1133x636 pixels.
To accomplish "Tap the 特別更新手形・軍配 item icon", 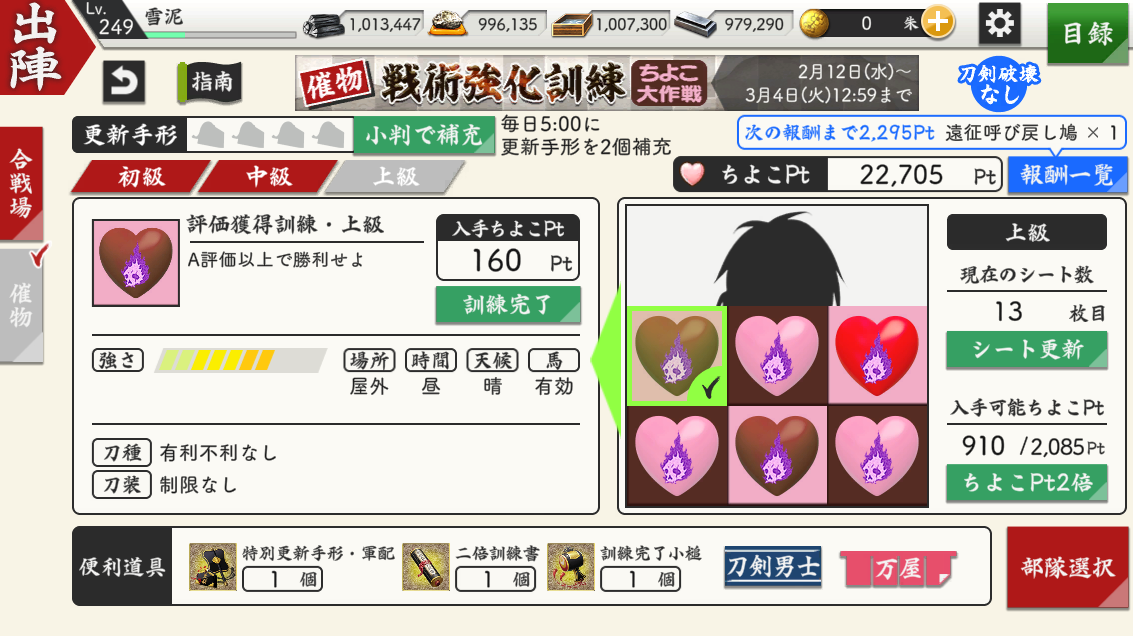I will (212, 567).
